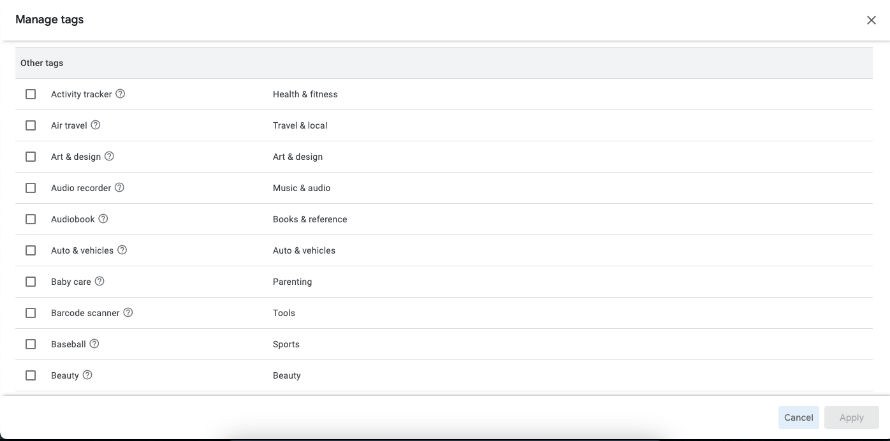
Task: Select the Barcode scanner checkbox
Action: point(30,313)
